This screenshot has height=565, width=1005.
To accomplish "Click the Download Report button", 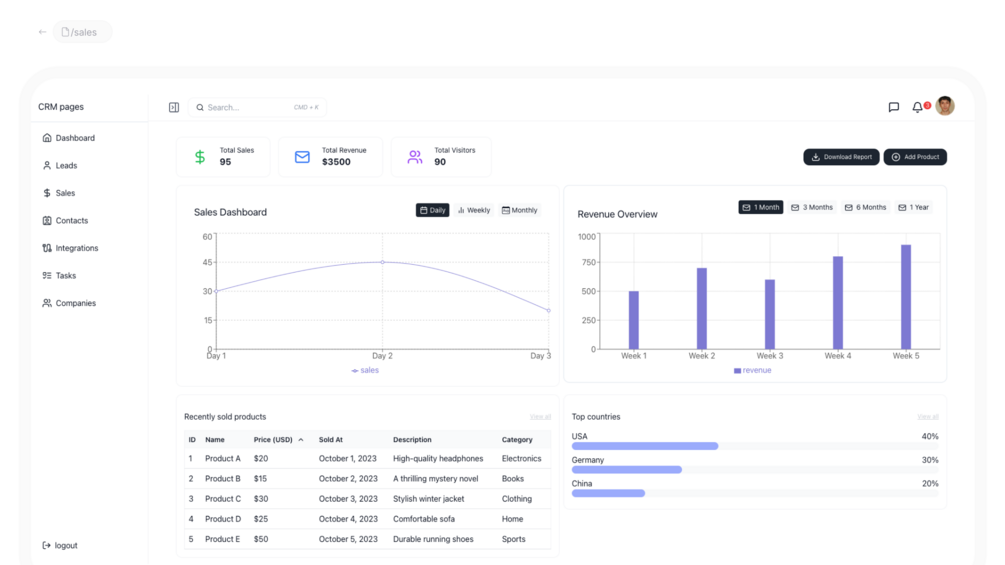I will 842,157.
